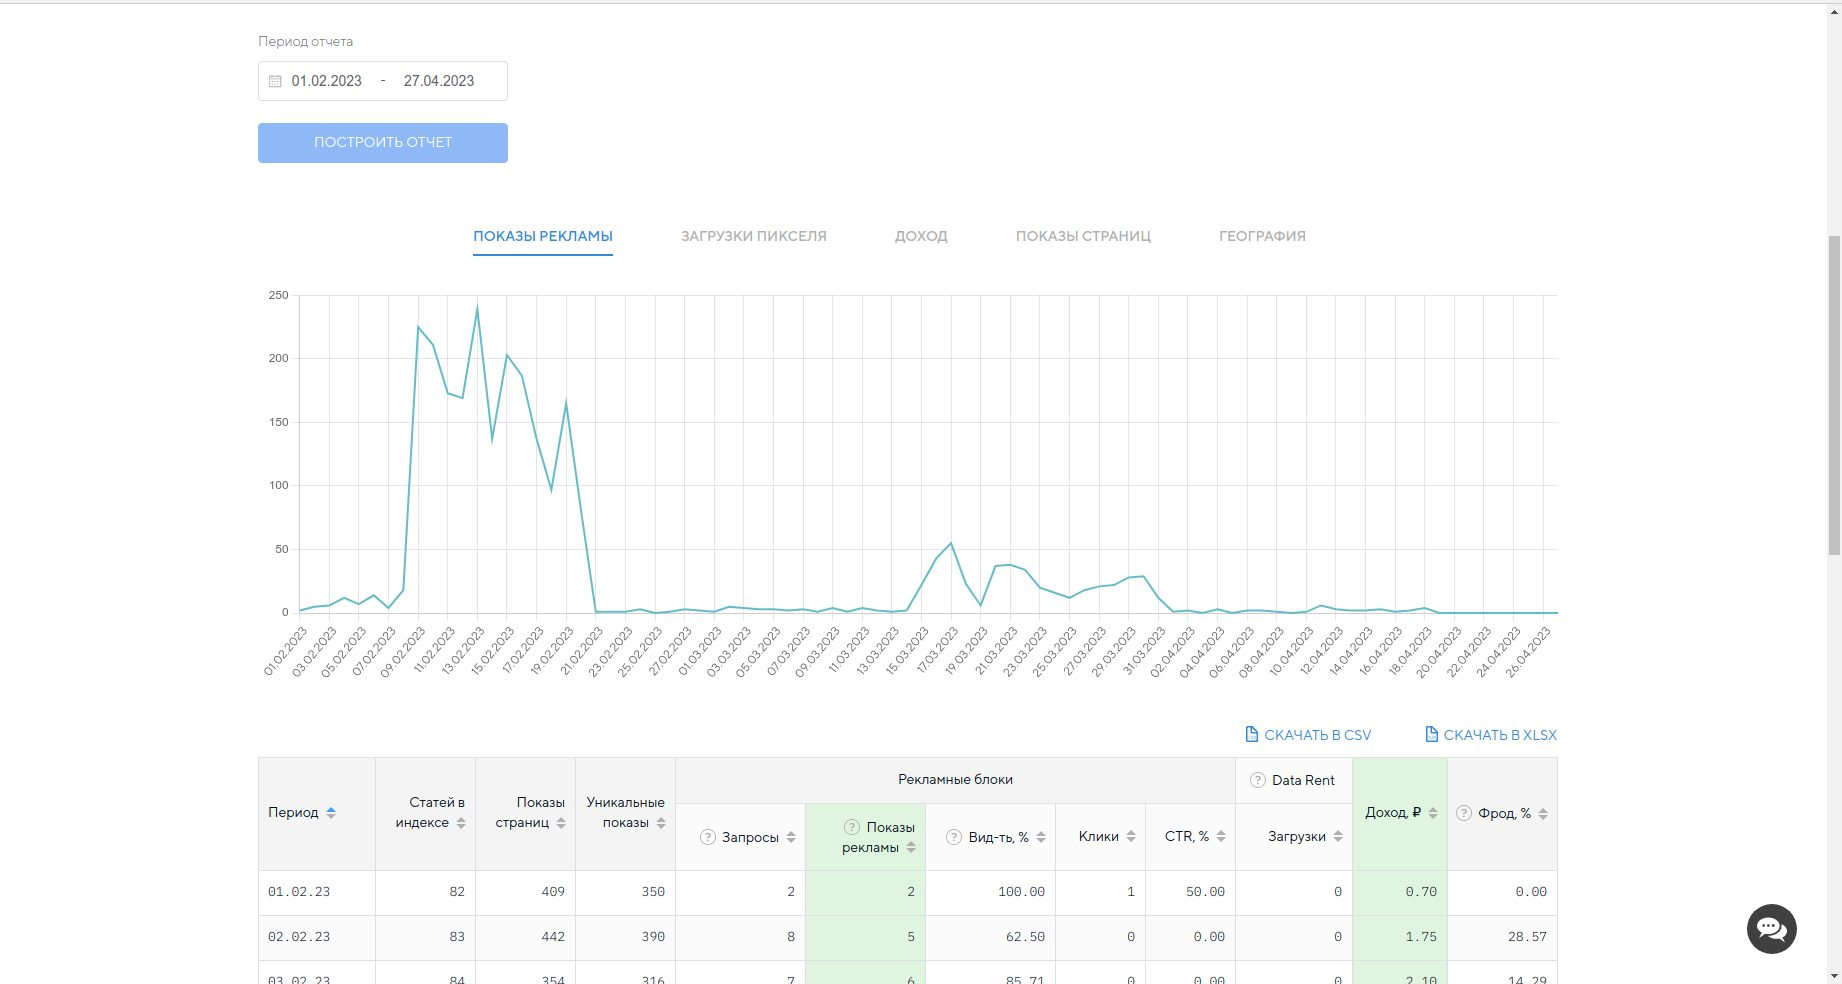Image resolution: width=1842 pixels, height=984 pixels.
Task: Sort by CTR, % column arrows
Action: (x=1221, y=837)
